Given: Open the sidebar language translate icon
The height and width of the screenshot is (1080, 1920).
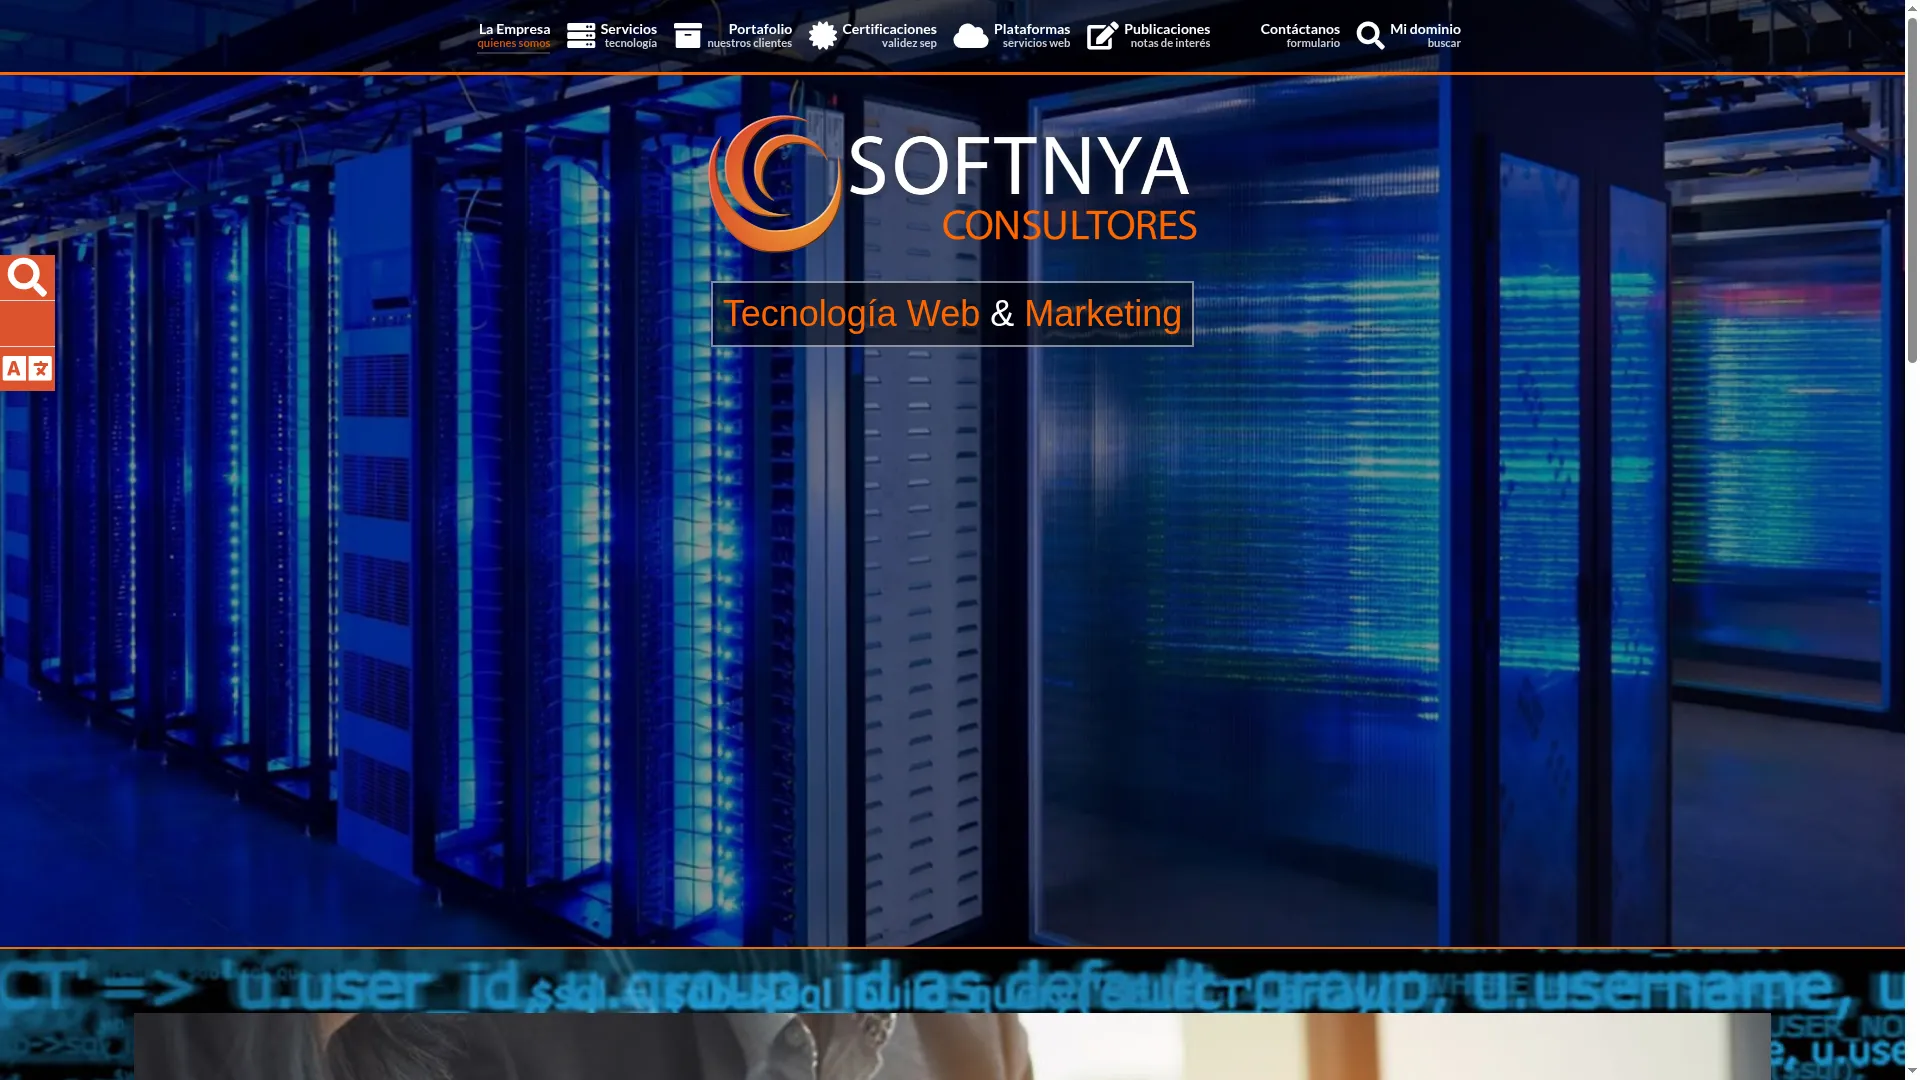Looking at the screenshot, I should [27, 369].
